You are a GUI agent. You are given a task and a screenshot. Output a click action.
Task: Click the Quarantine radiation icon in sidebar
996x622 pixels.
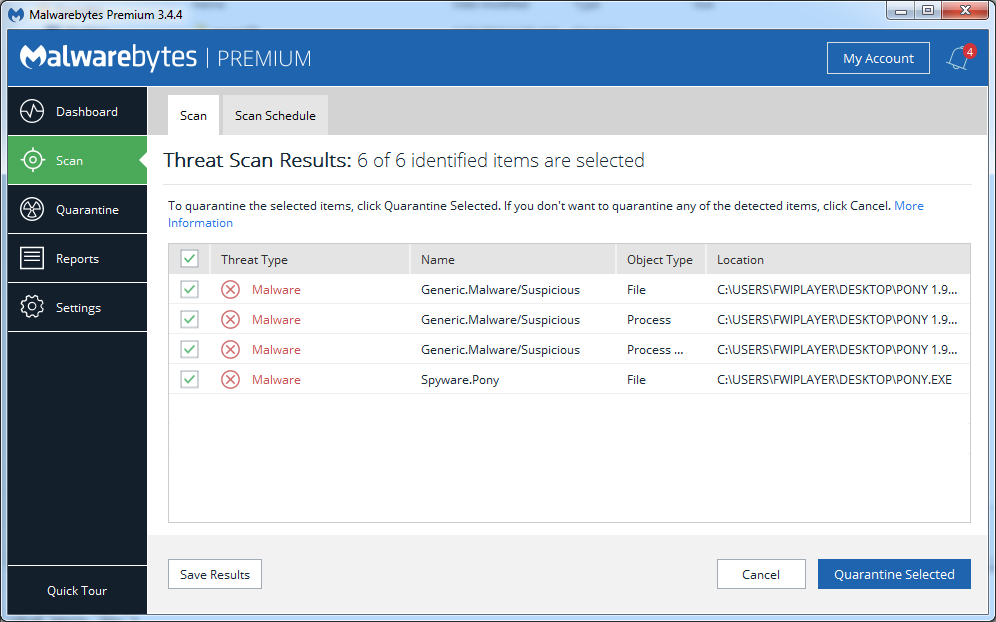coord(32,209)
